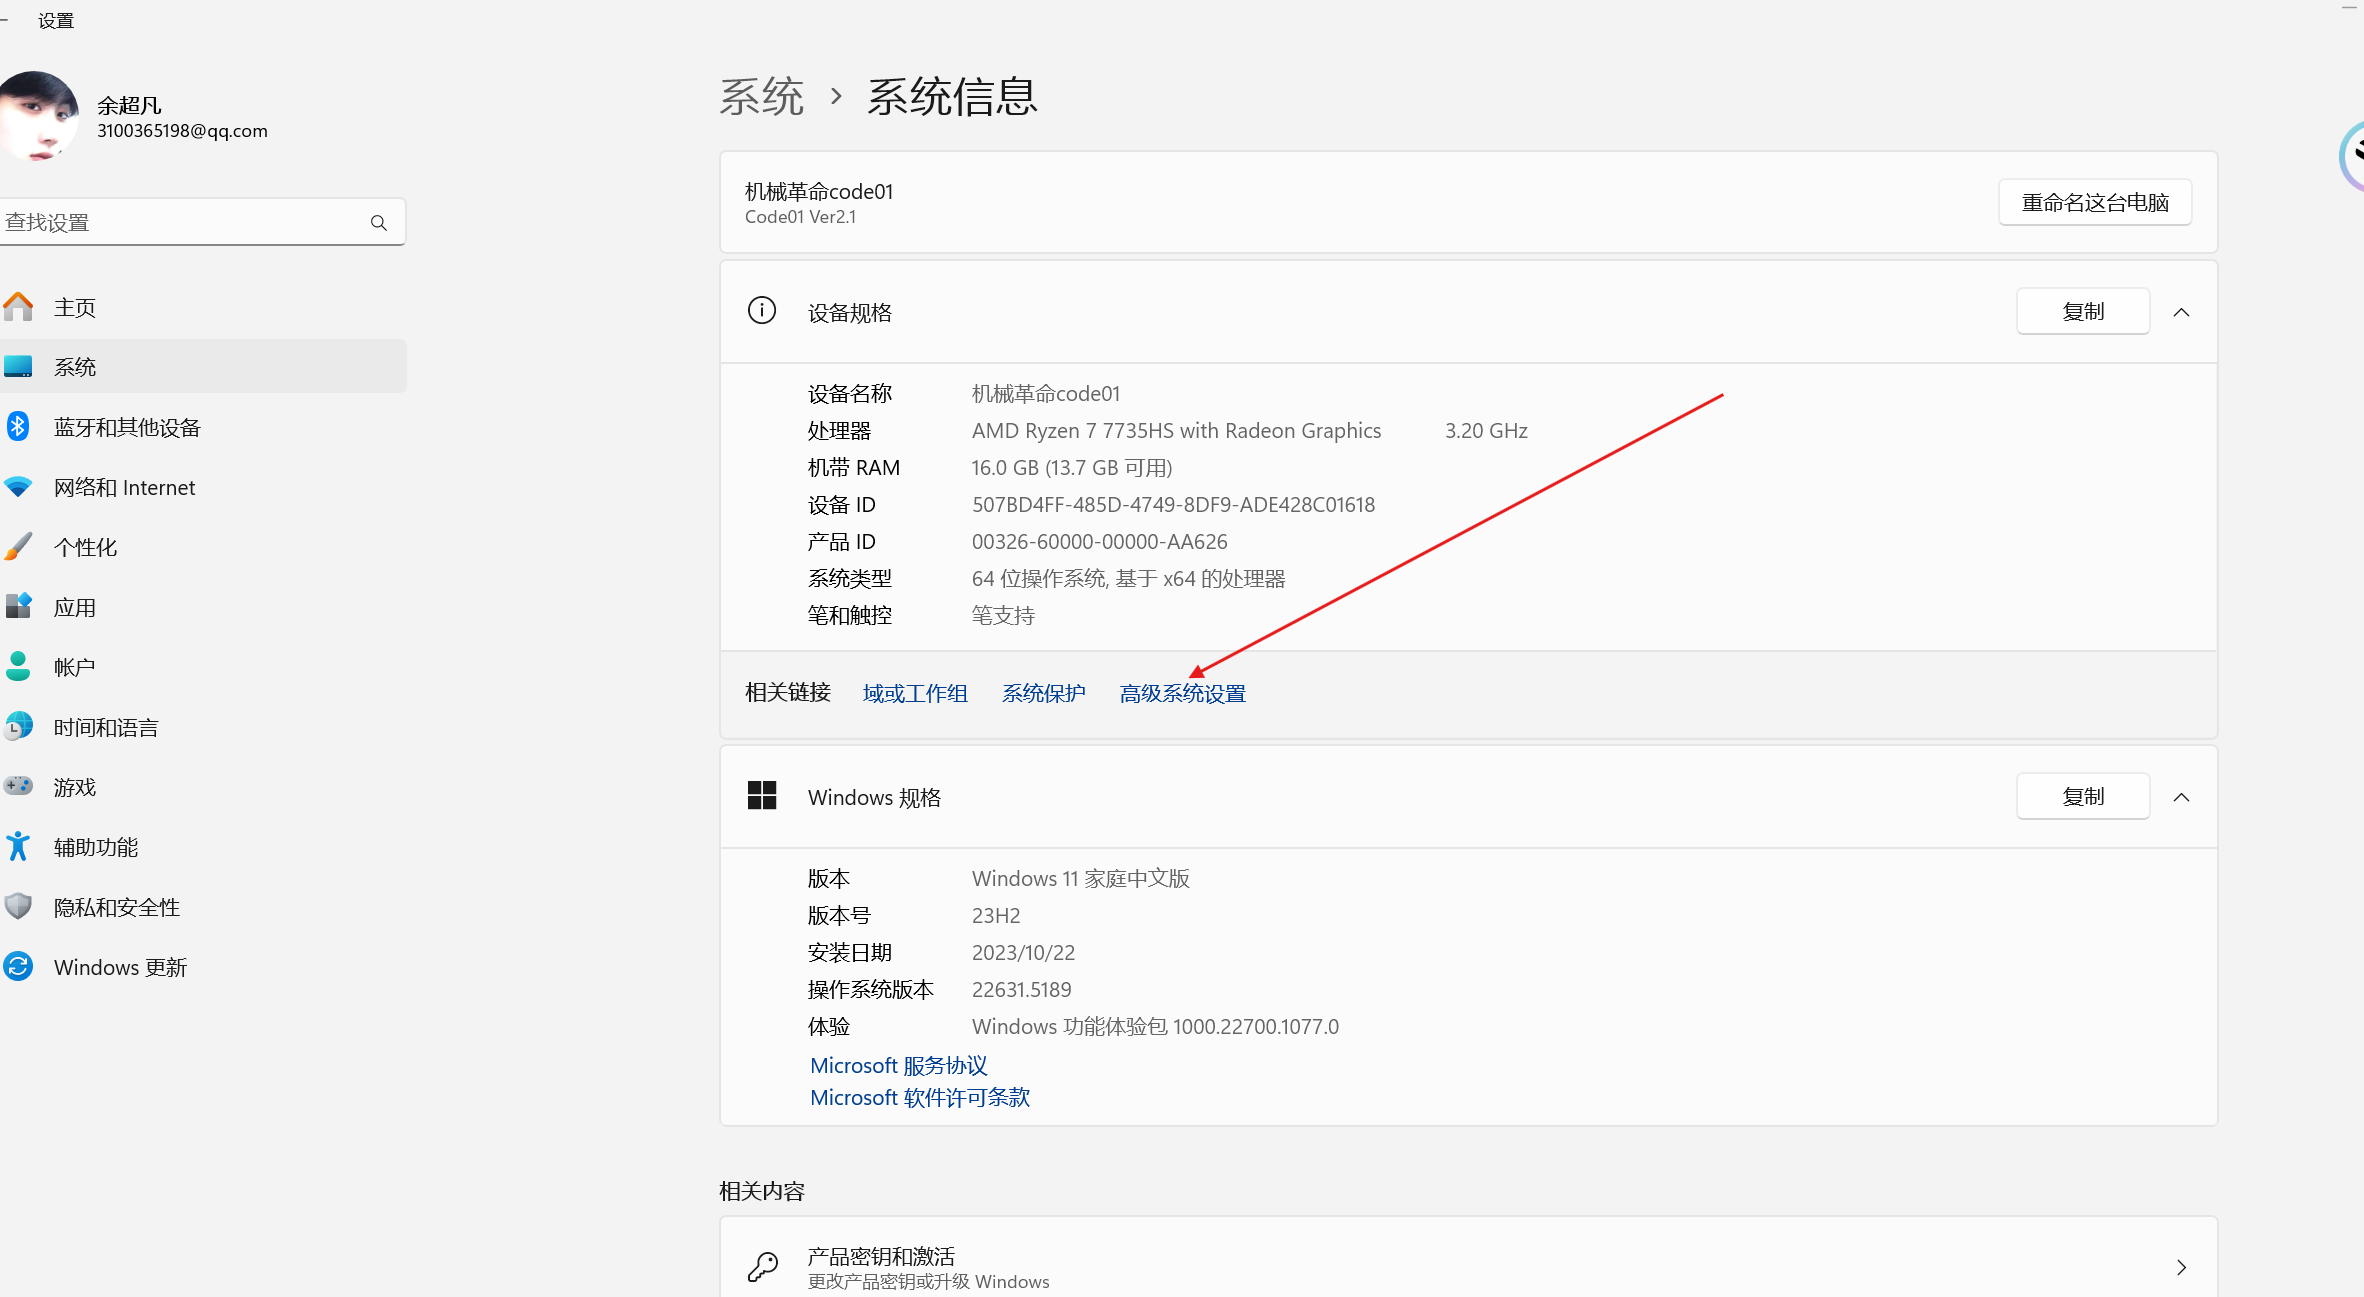Select 系统 in the sidebar
Viewport: 2364px width, 1297px height.
pos(75,366)
